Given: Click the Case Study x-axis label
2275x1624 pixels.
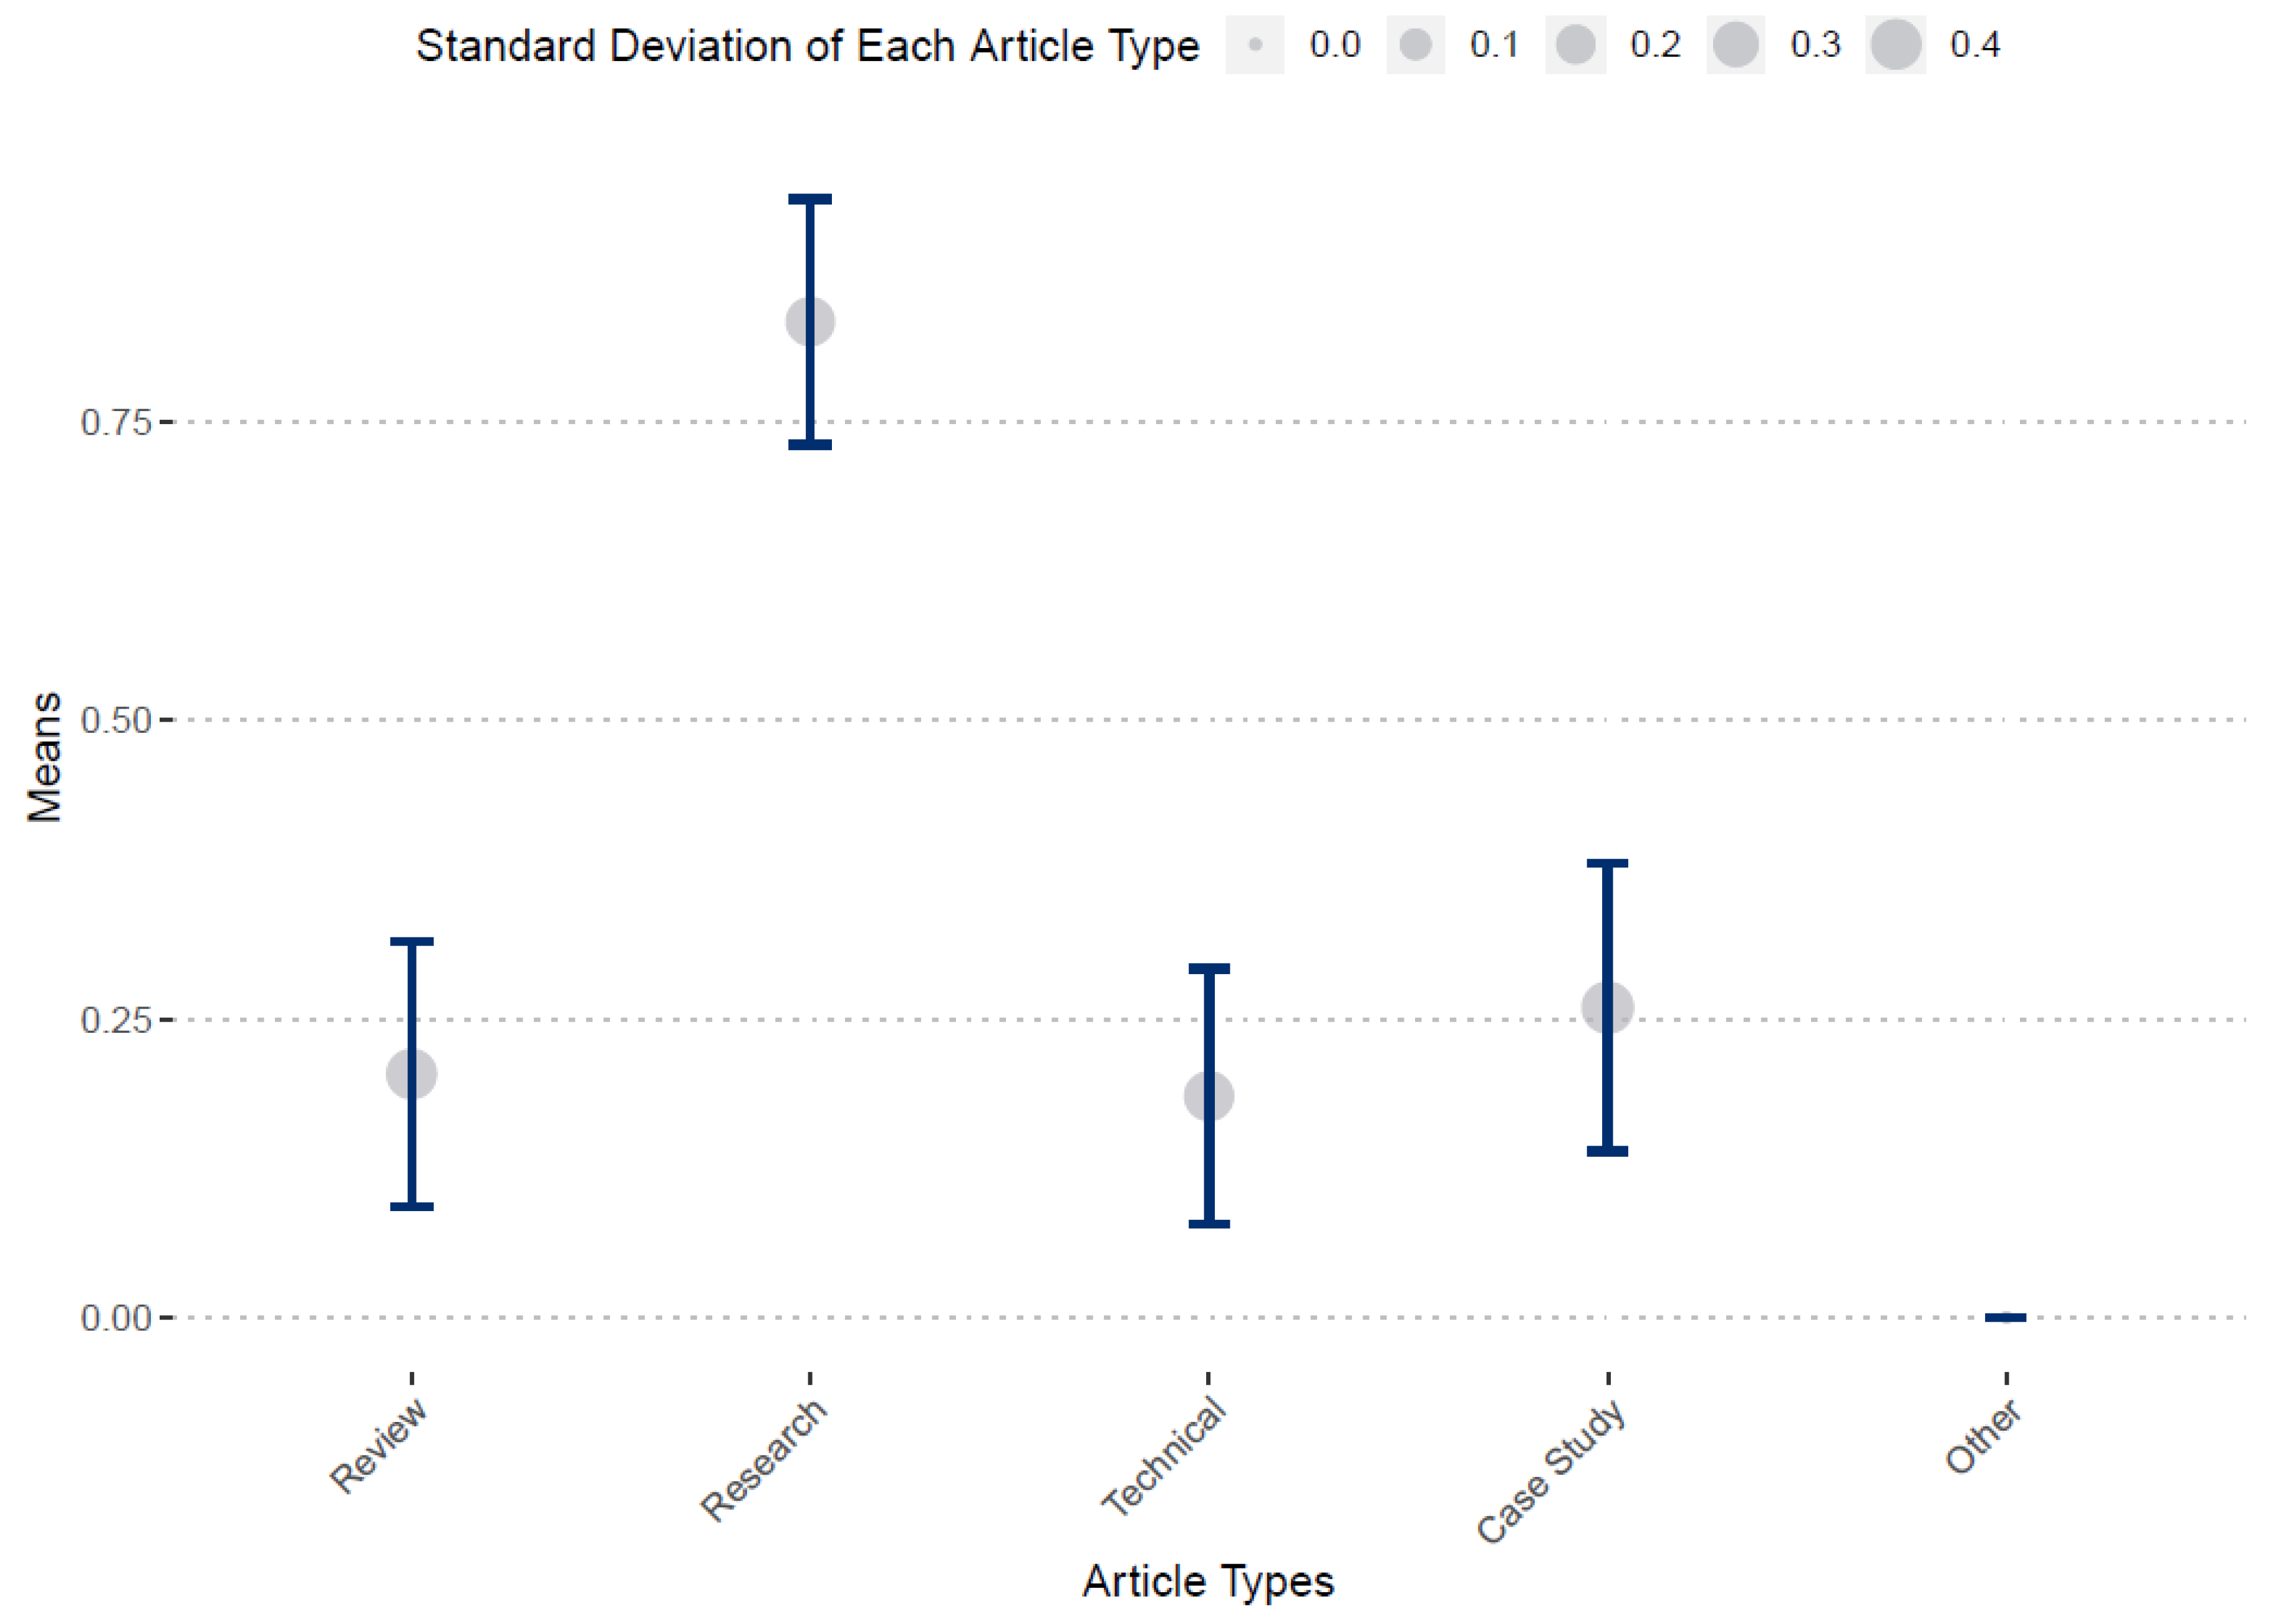Looking at the screenshot, I should 1551,1471.
